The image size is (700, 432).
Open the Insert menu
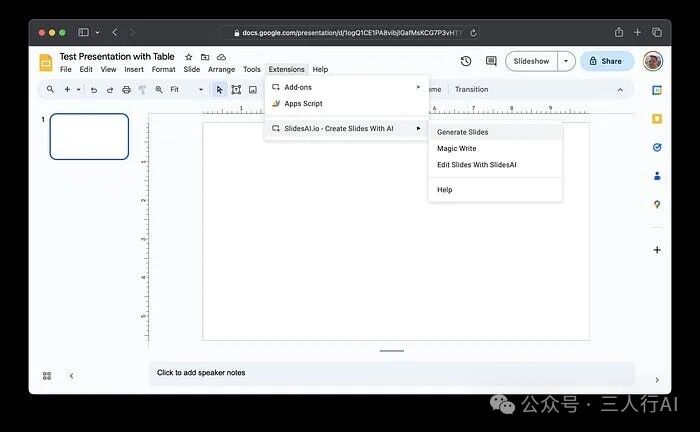point(134,69)
